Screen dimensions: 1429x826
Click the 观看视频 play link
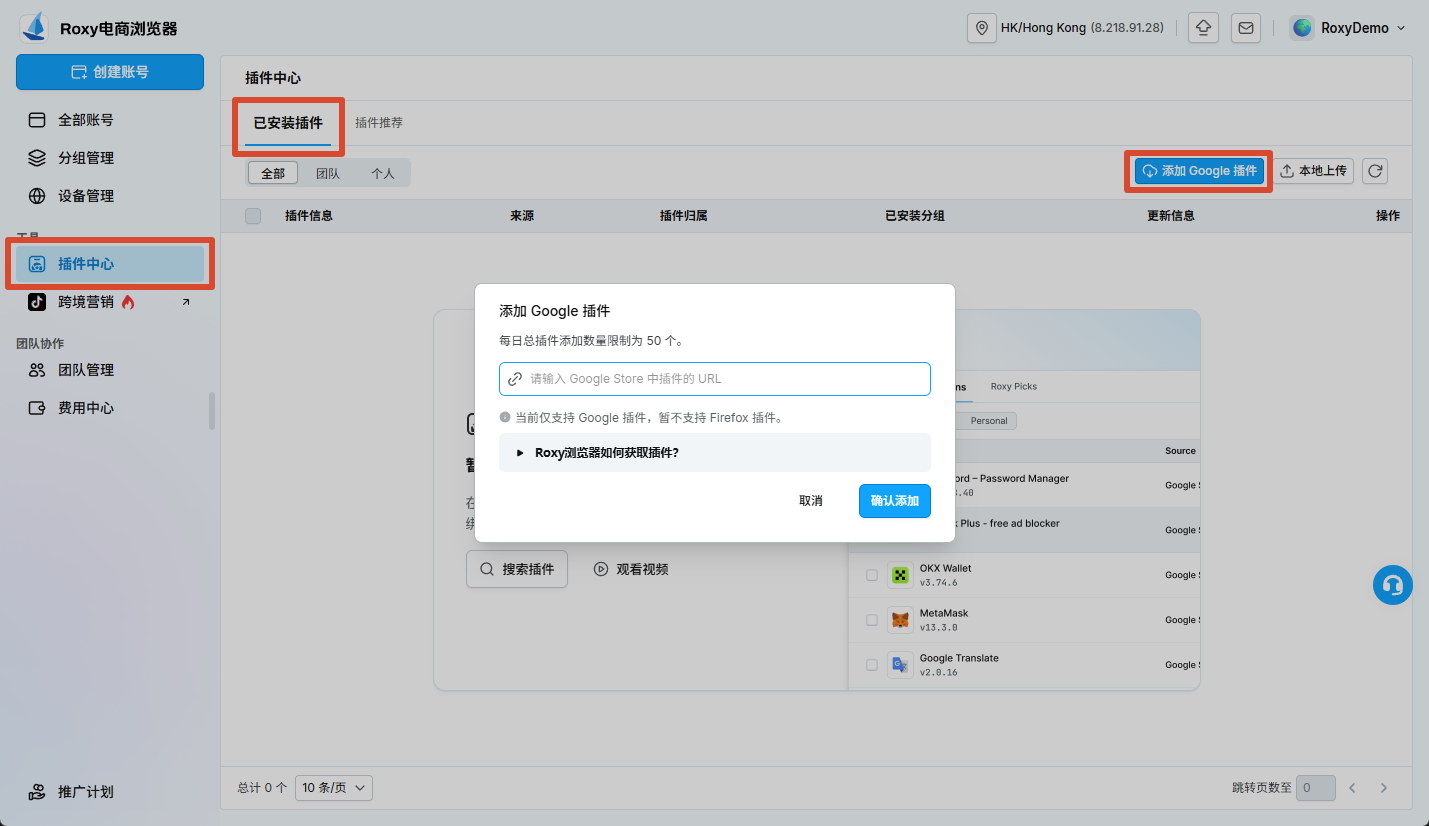click(631, 569)
